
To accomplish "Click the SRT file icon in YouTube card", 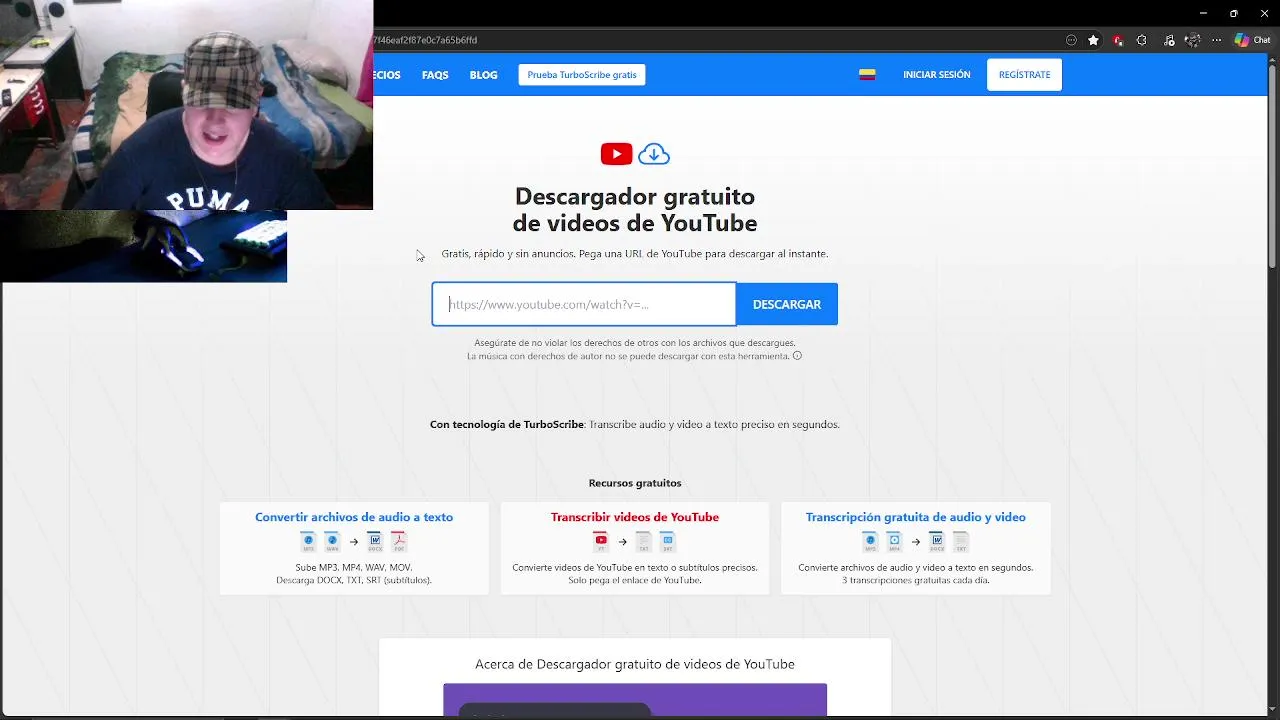I will [x=667, y=542].
